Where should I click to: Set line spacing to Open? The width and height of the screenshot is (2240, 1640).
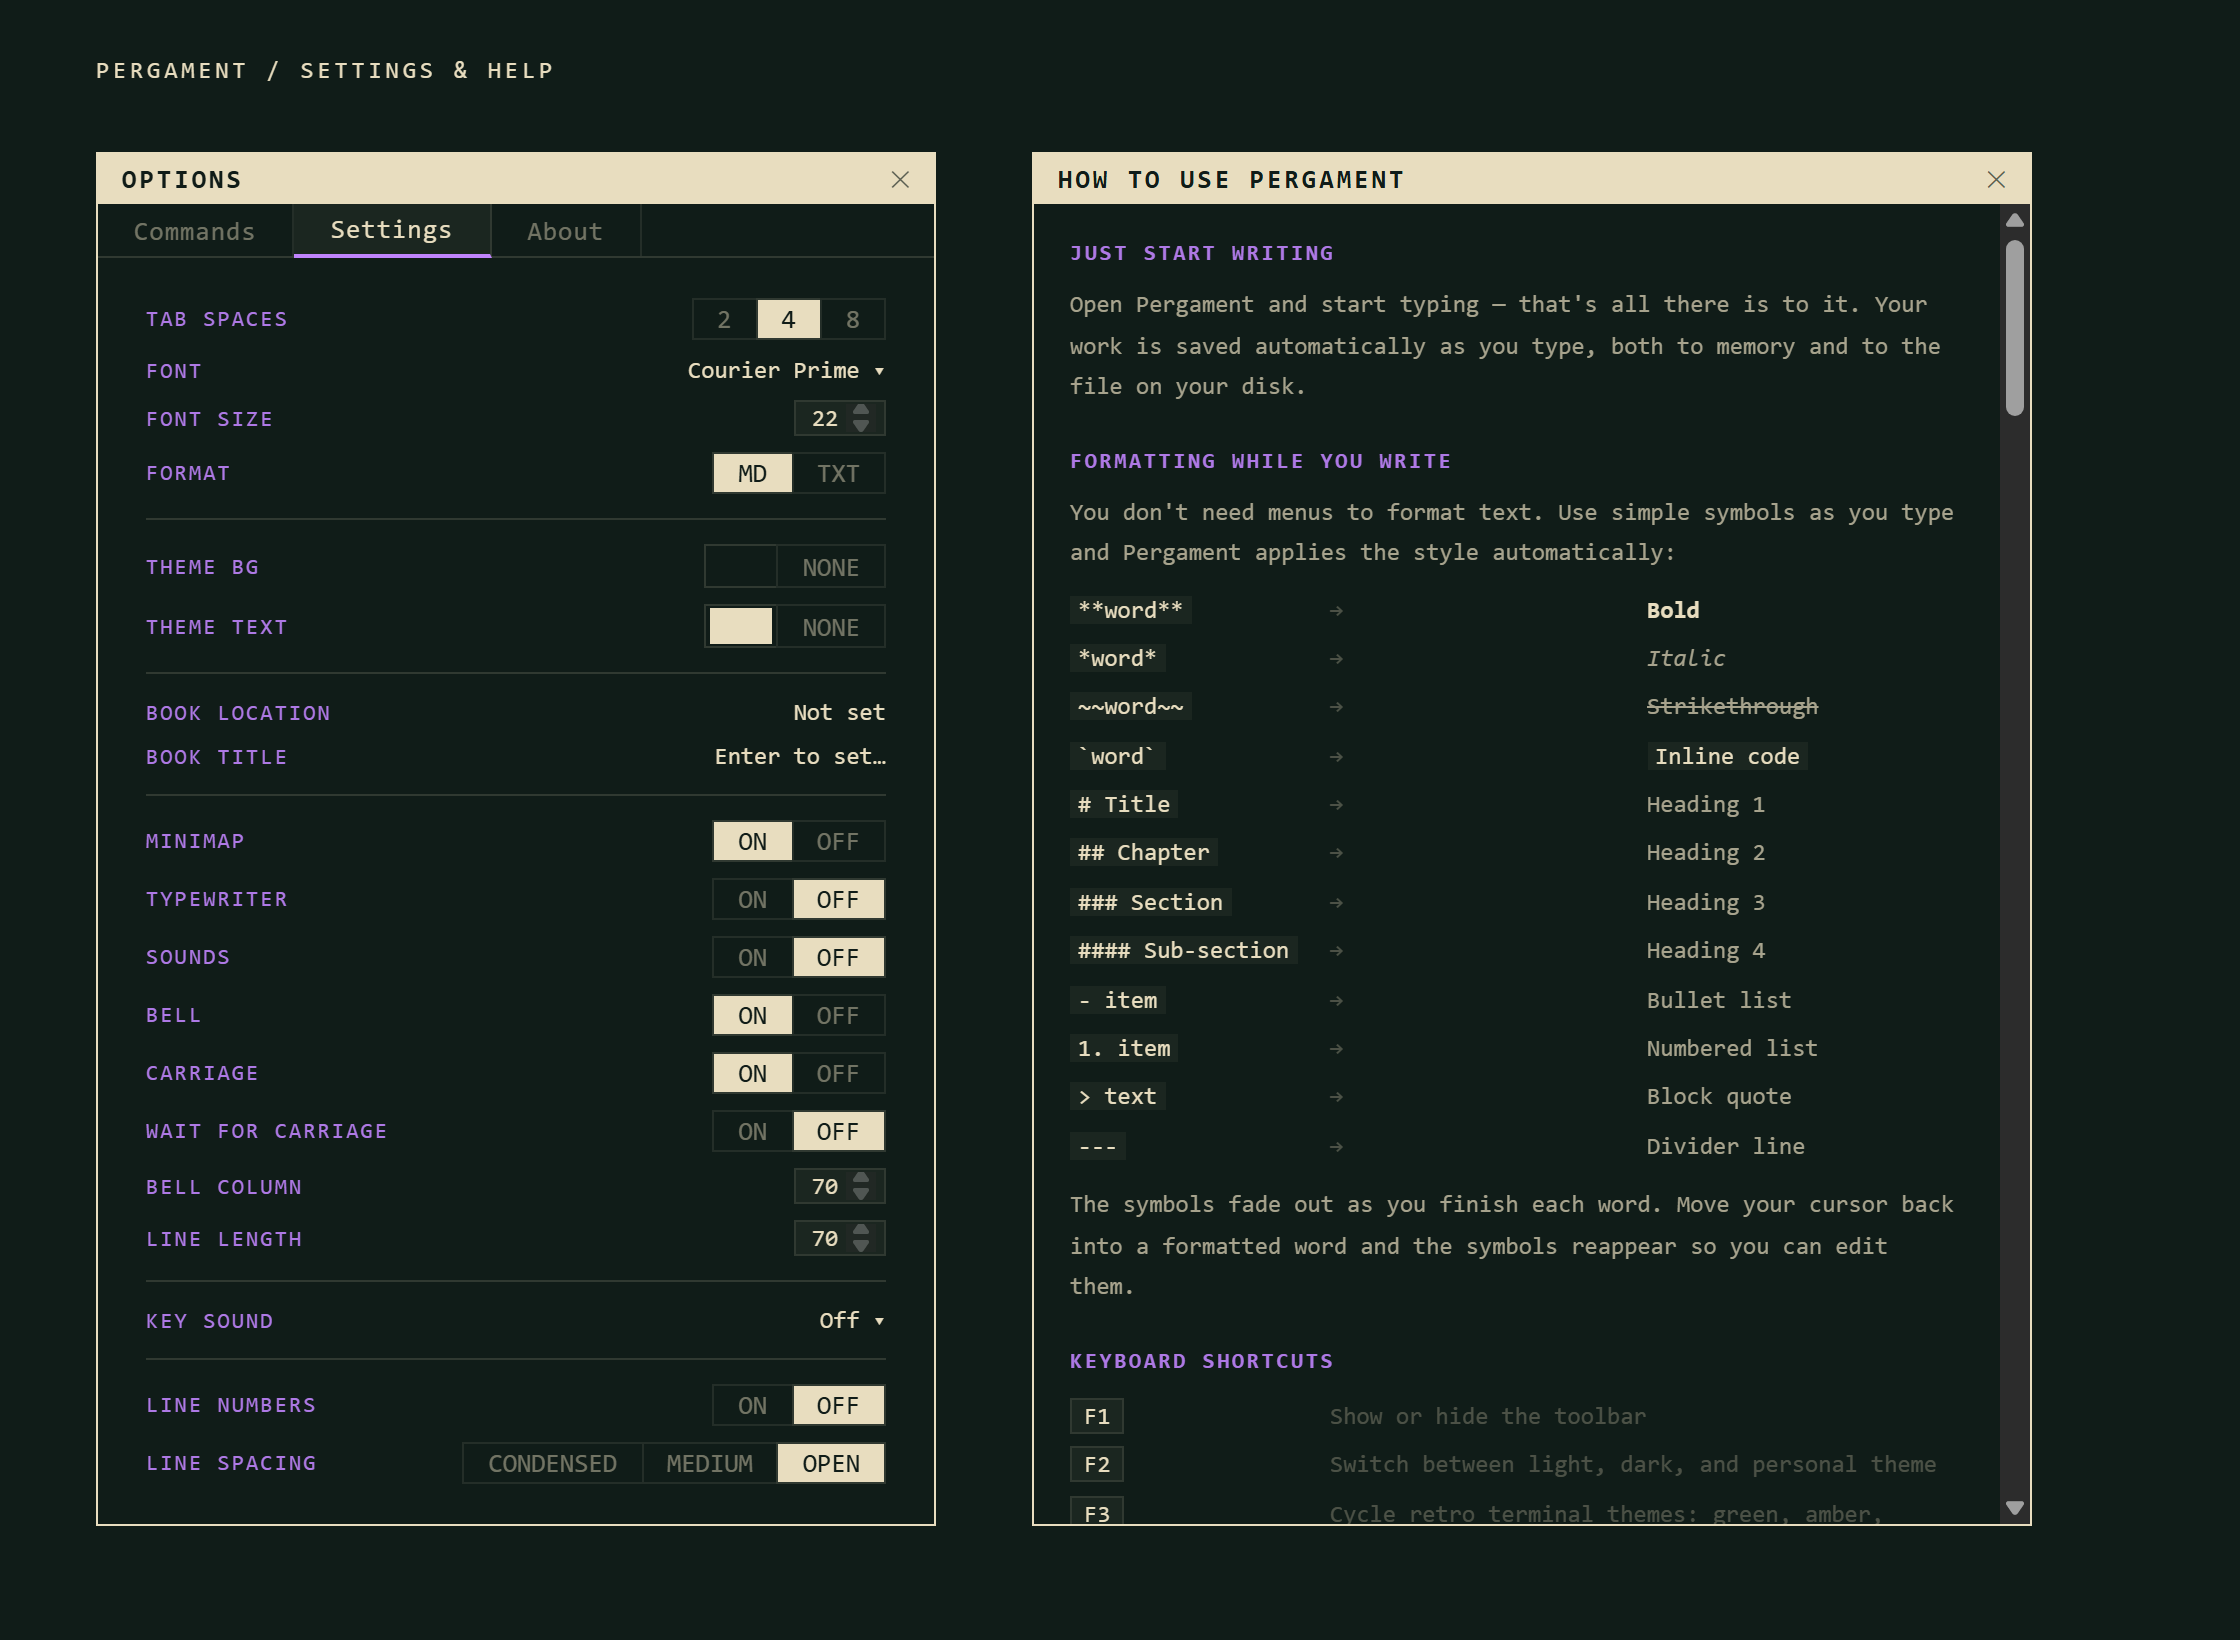click(831, 1463)
